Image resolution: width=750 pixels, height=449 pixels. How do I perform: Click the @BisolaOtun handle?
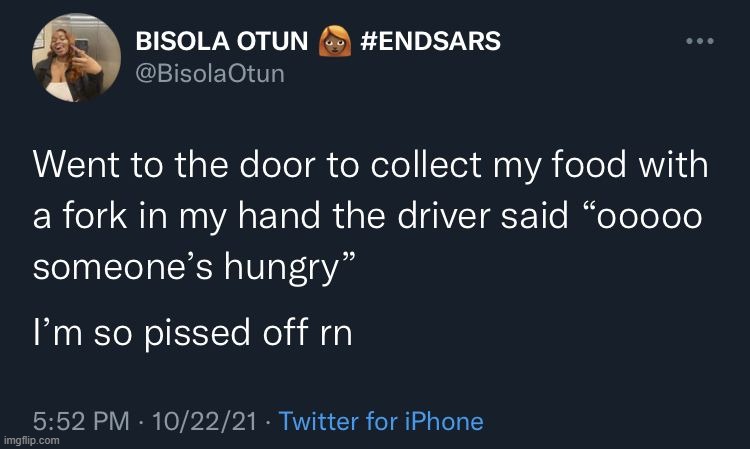click(209, 75)
